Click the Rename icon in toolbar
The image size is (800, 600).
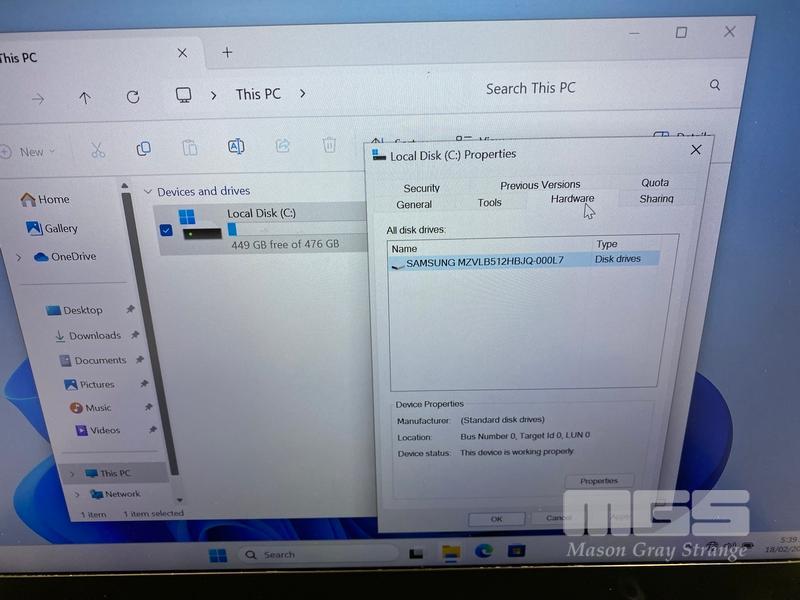pyautogui.click(x=236, y=147)
